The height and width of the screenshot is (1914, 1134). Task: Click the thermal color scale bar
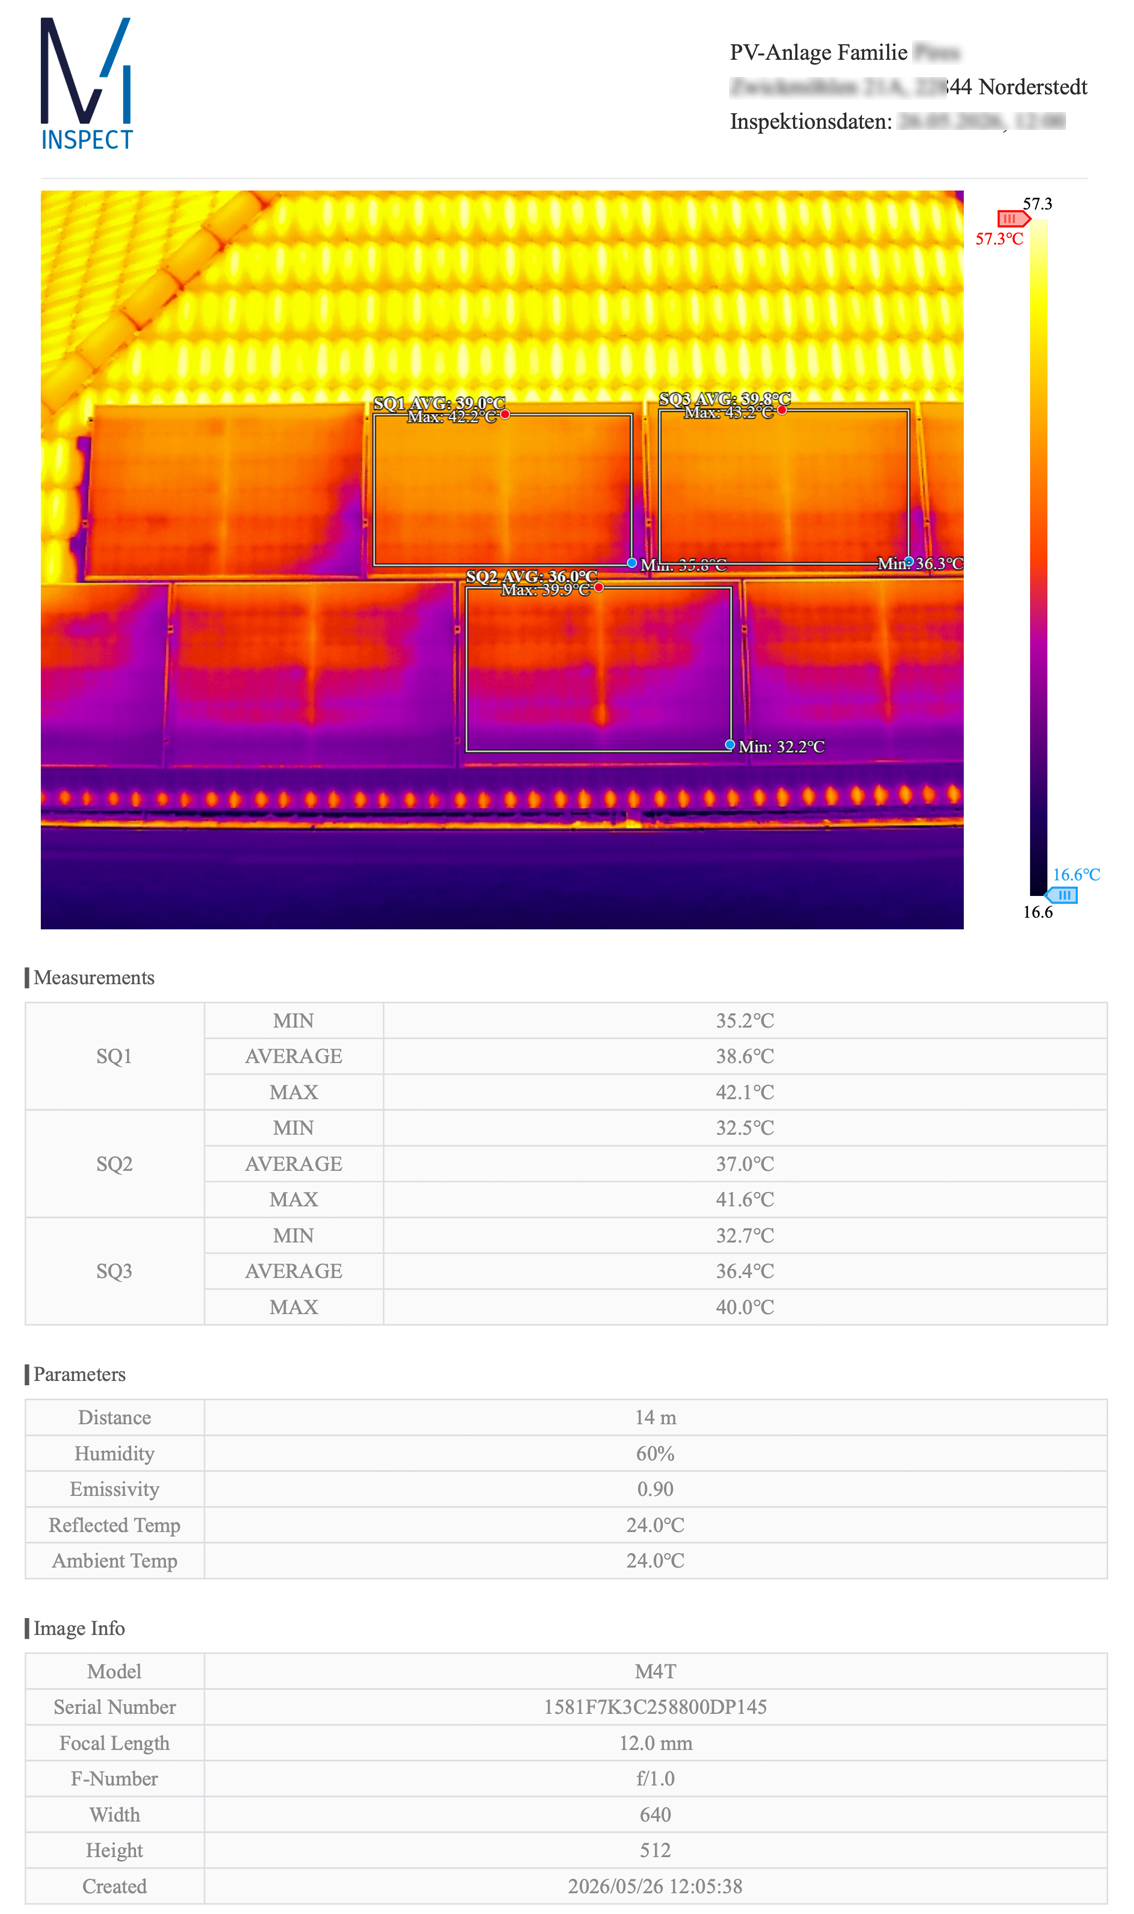coord(1039,557)
